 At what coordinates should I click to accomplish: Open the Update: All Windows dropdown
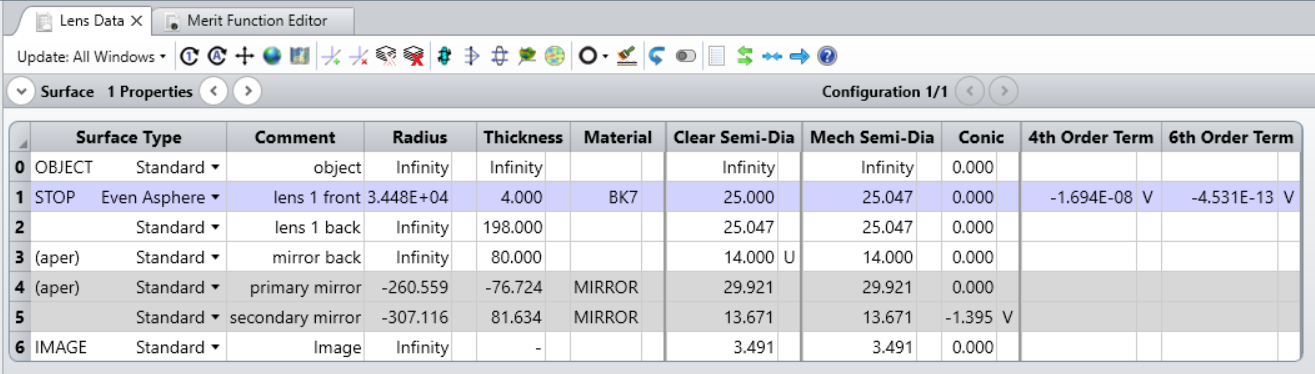pos(92,57)
